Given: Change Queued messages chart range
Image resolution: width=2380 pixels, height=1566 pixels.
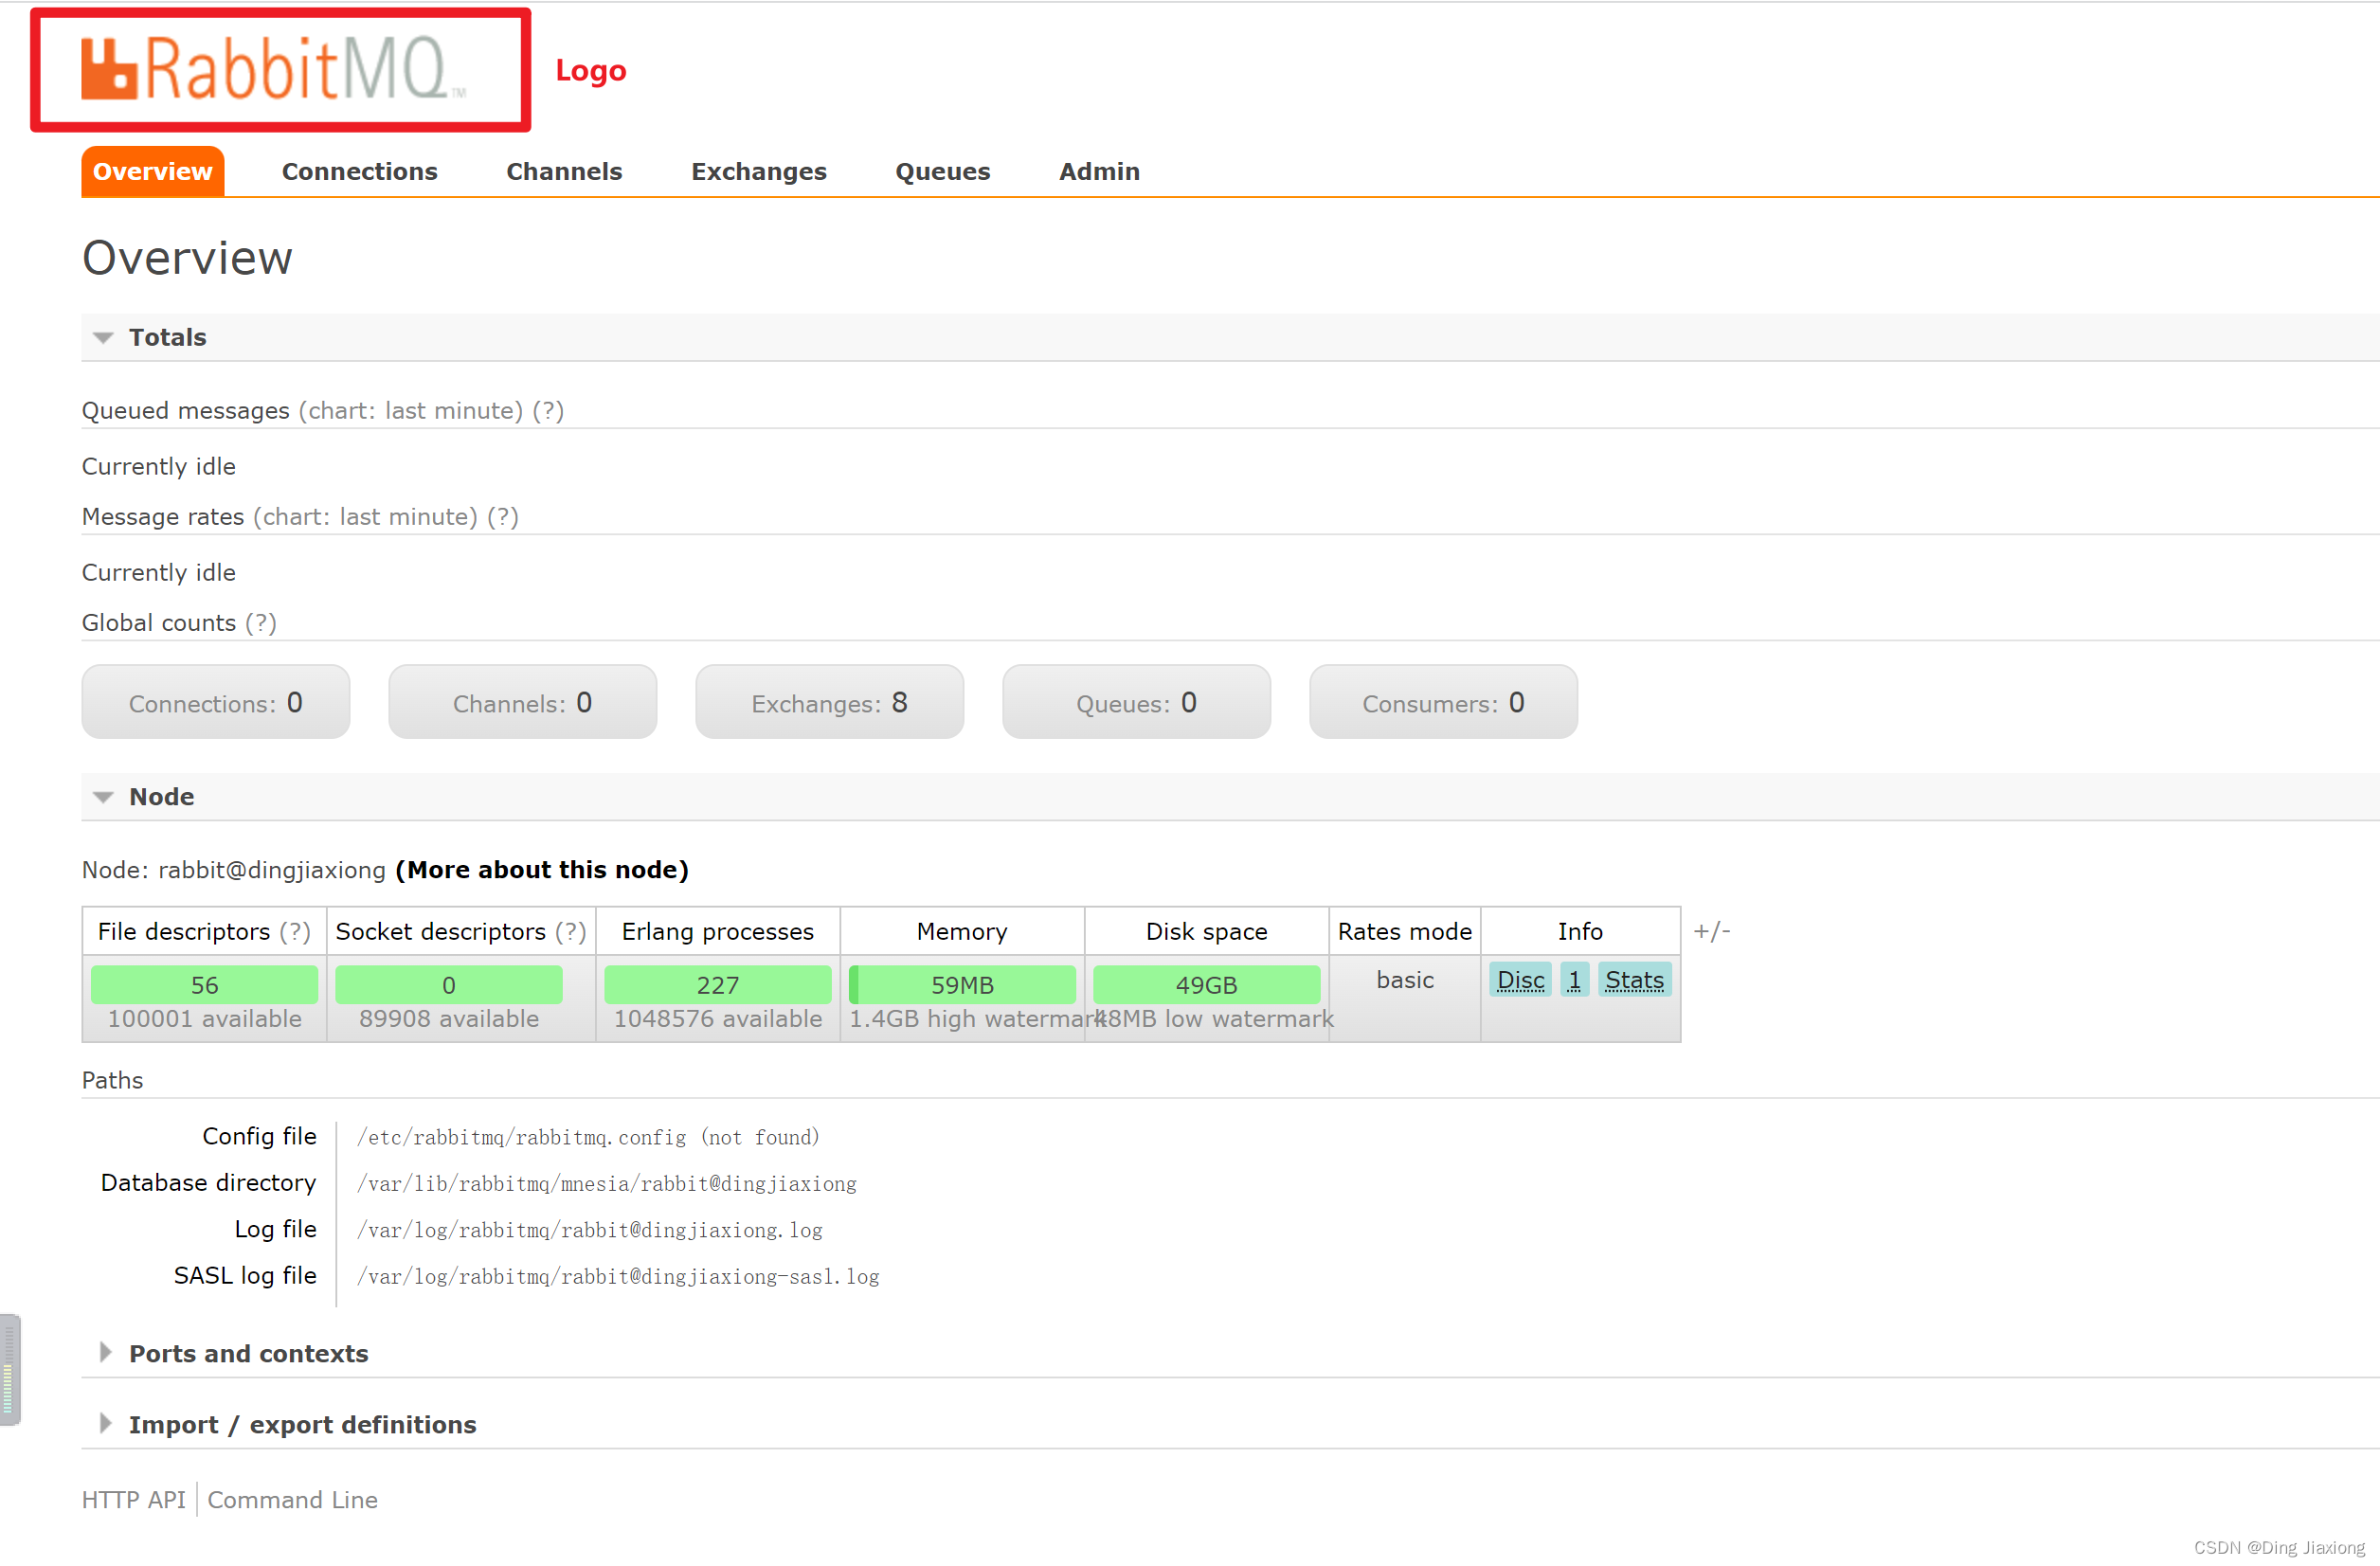Looking at the screenshot, I should pos(410,411).
